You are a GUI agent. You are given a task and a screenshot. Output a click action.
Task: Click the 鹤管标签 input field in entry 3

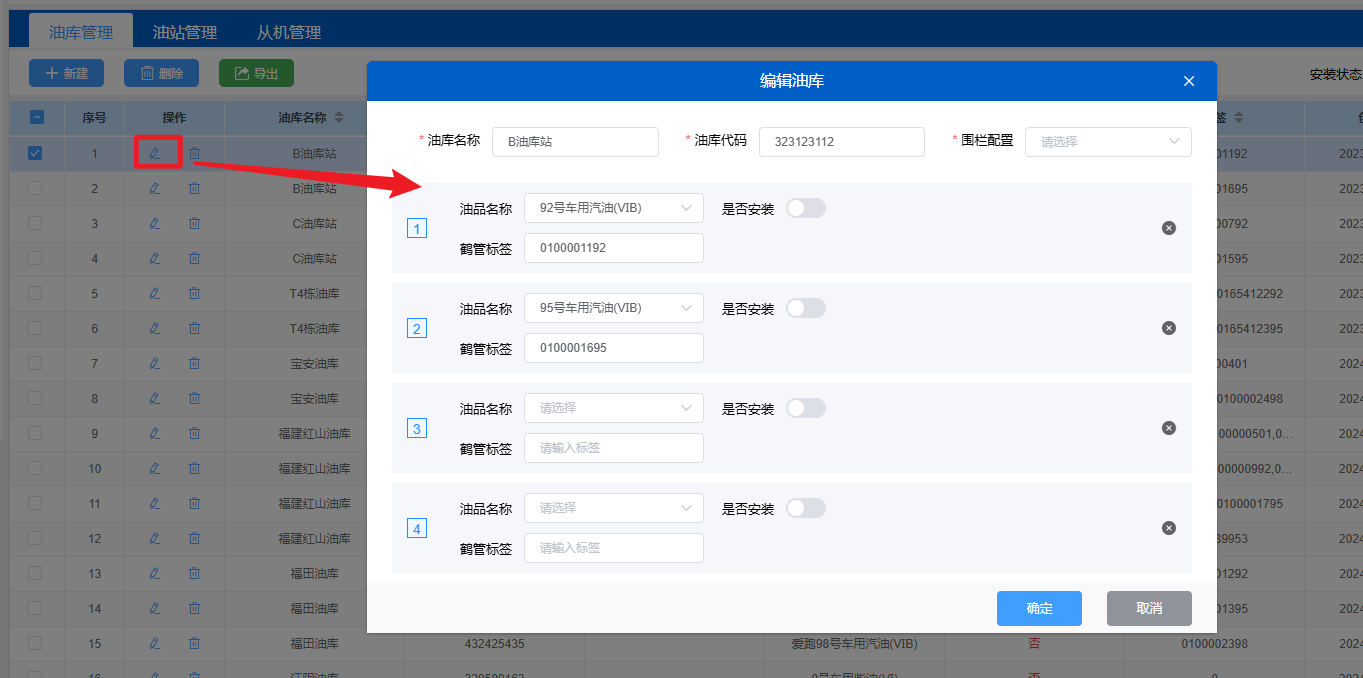coord(613,448)
